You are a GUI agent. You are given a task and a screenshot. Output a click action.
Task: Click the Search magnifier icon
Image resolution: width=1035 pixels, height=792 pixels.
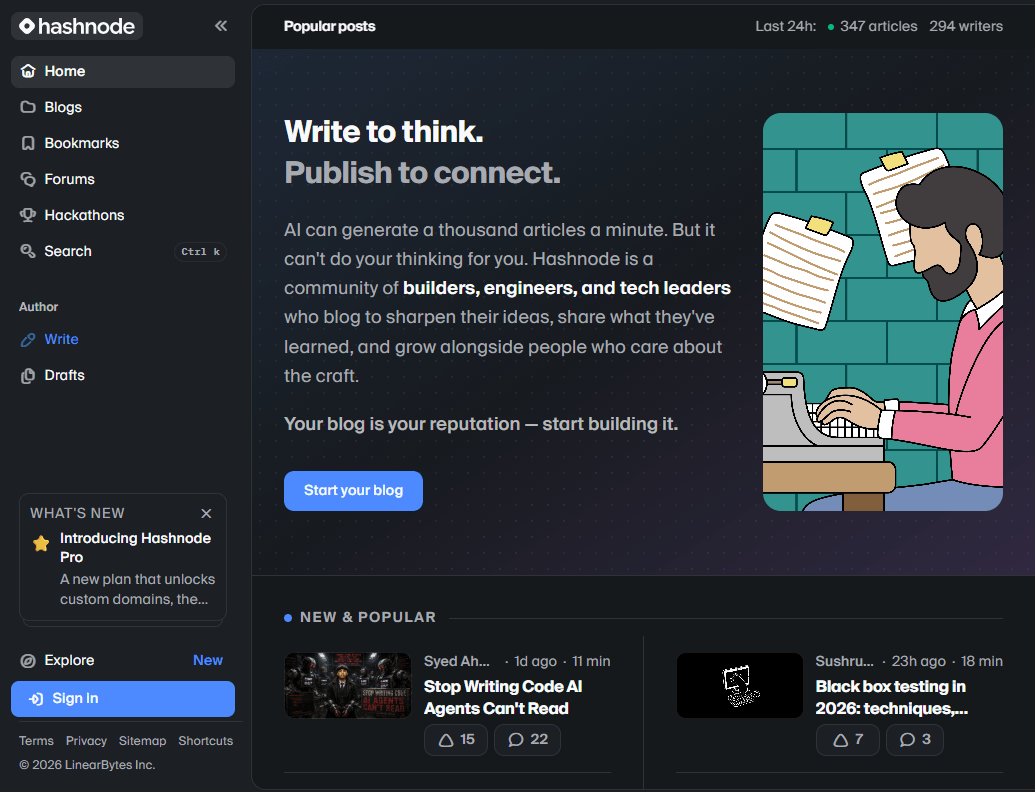pos(28,251)
